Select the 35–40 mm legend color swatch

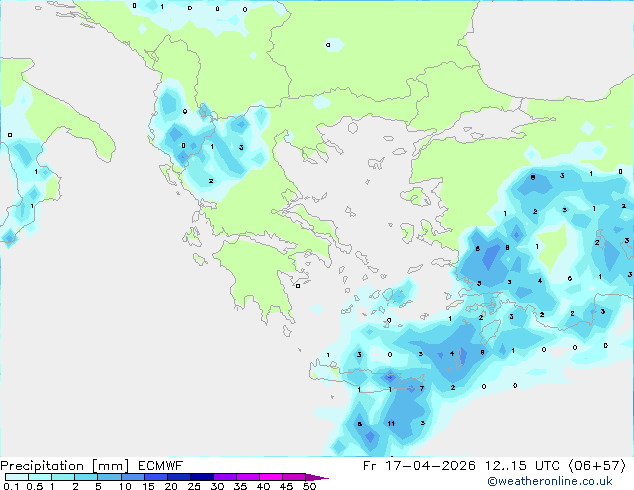coord(247,477)
